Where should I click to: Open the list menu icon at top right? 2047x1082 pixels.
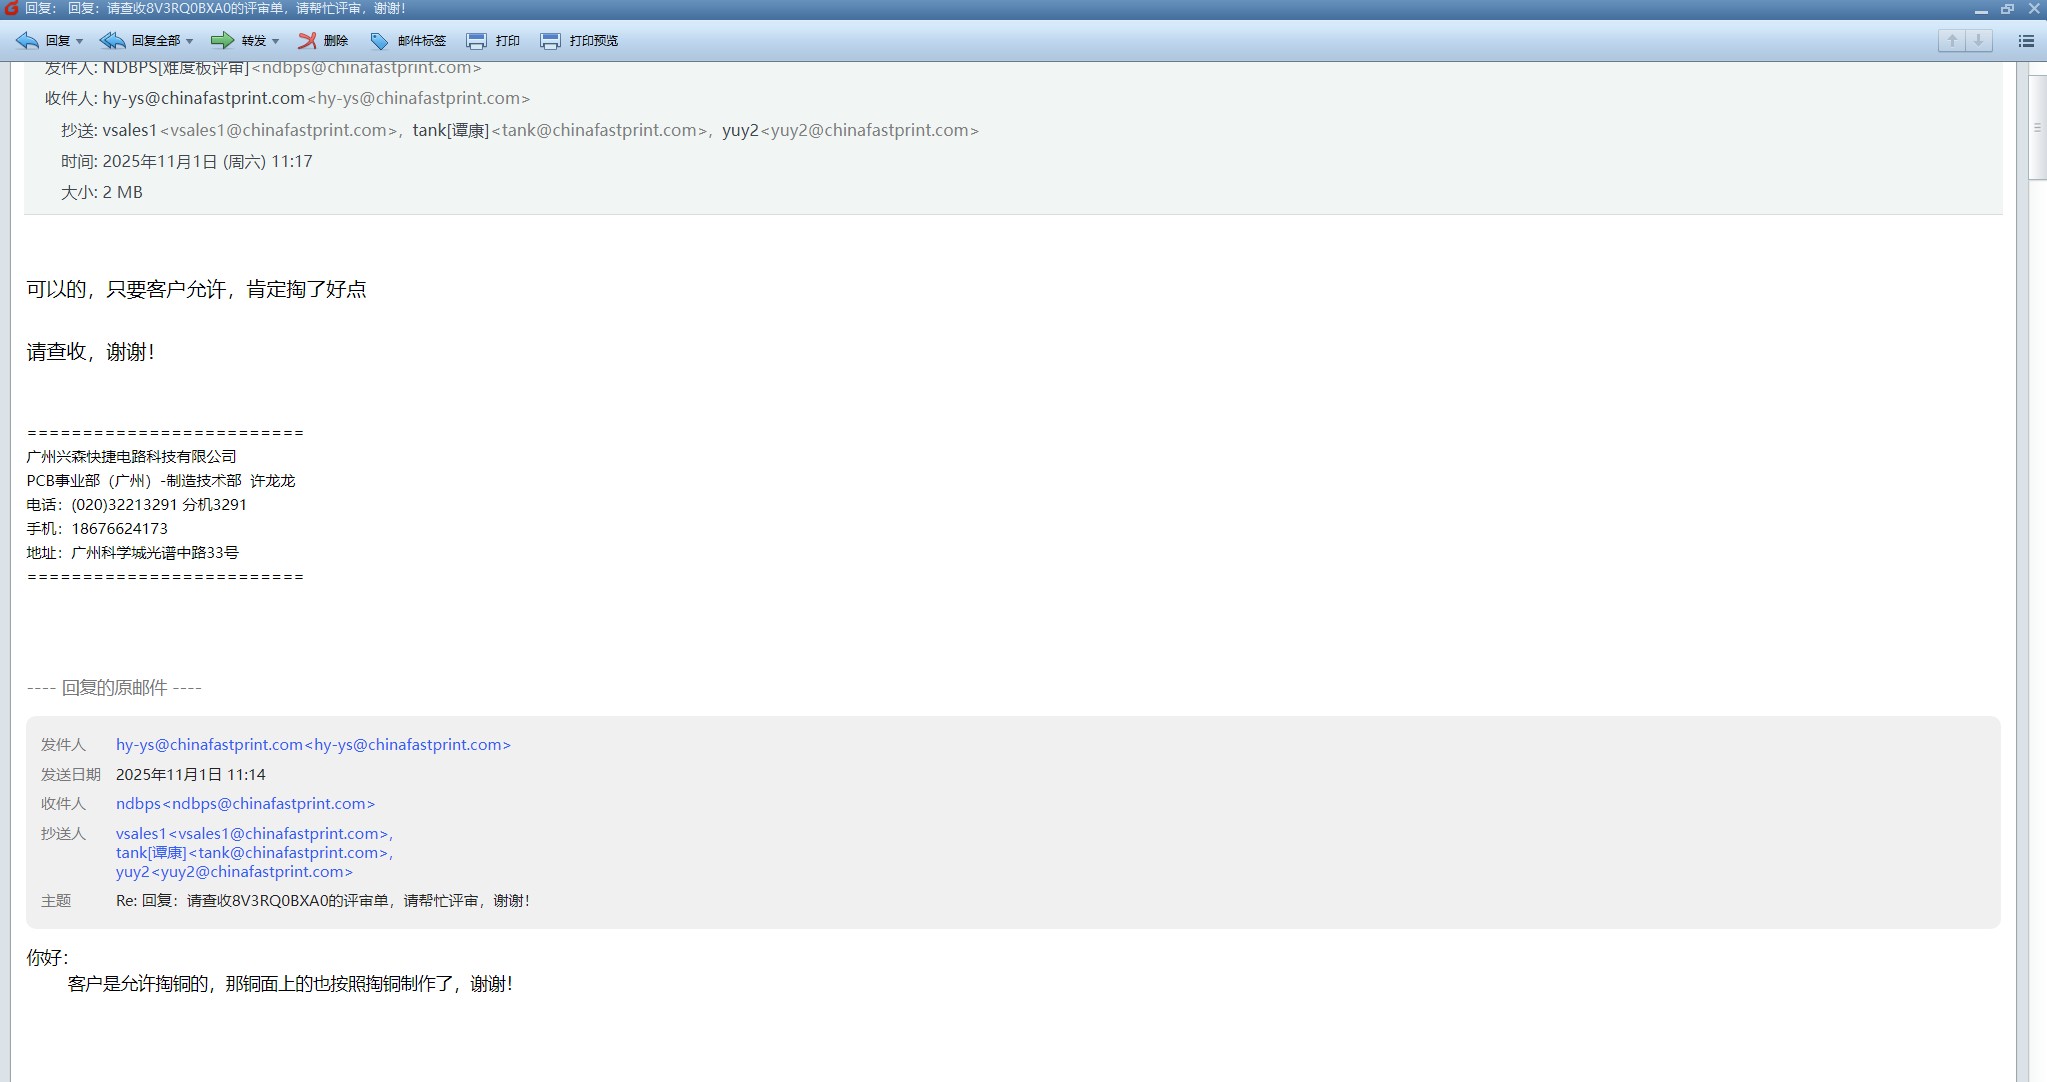pyautogui.click(x=2026, y=41)
